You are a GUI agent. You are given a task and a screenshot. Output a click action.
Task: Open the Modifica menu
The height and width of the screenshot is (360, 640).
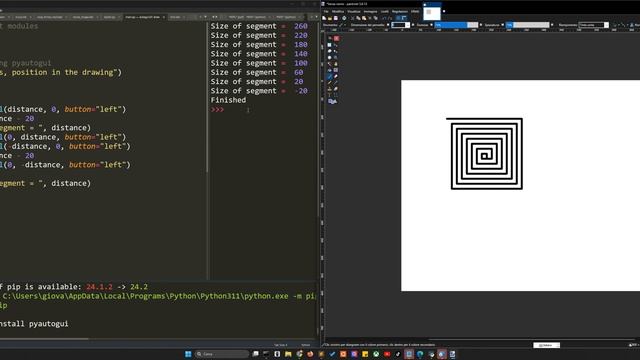(x=338, y=11)
